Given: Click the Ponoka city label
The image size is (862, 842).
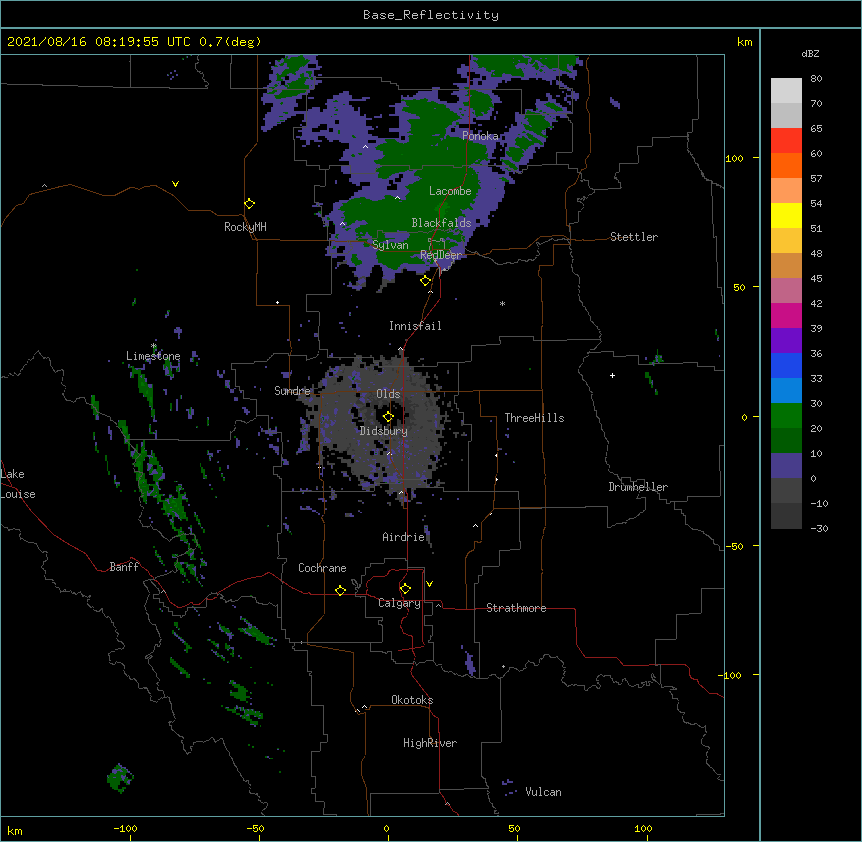Looking at the screenshot, I should tap(480, 136).
